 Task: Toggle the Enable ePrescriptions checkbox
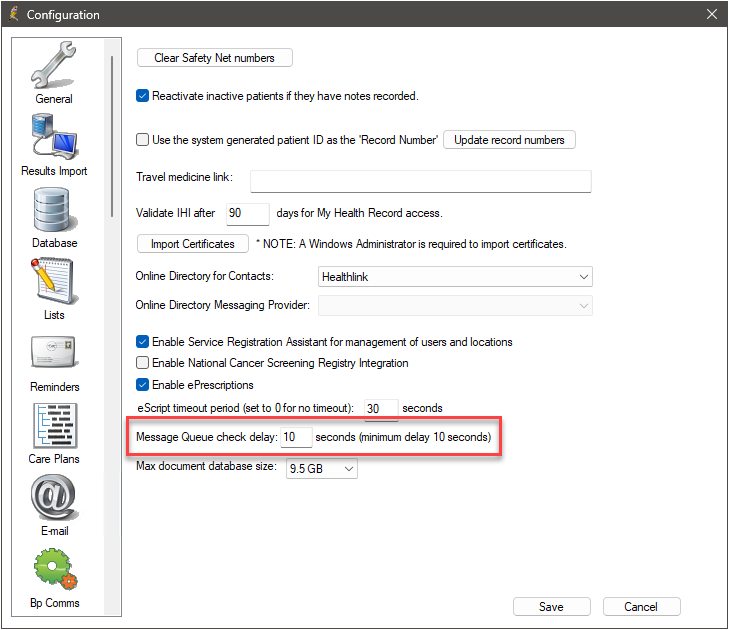click(142, 385)
